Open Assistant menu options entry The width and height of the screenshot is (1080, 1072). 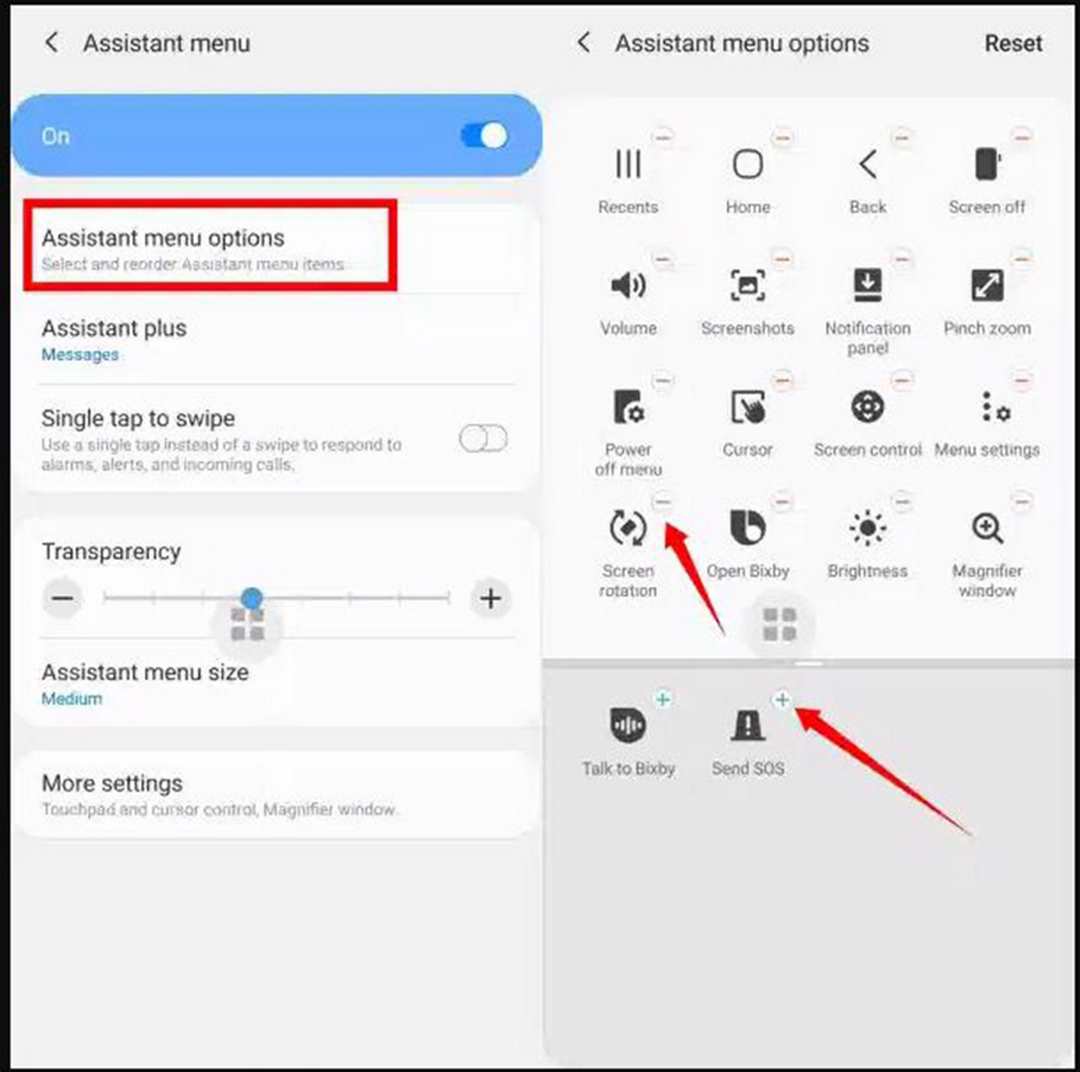click(x=211, y=246)
